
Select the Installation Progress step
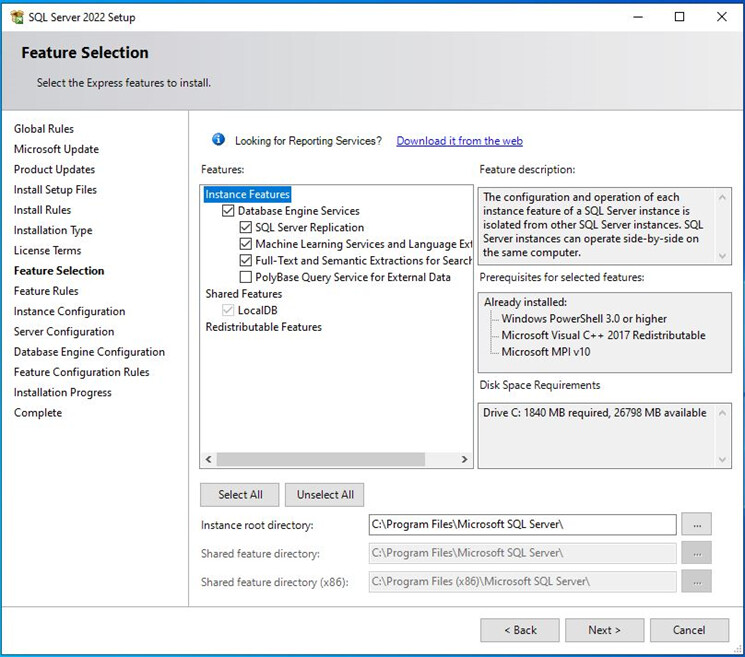(63, 392)
